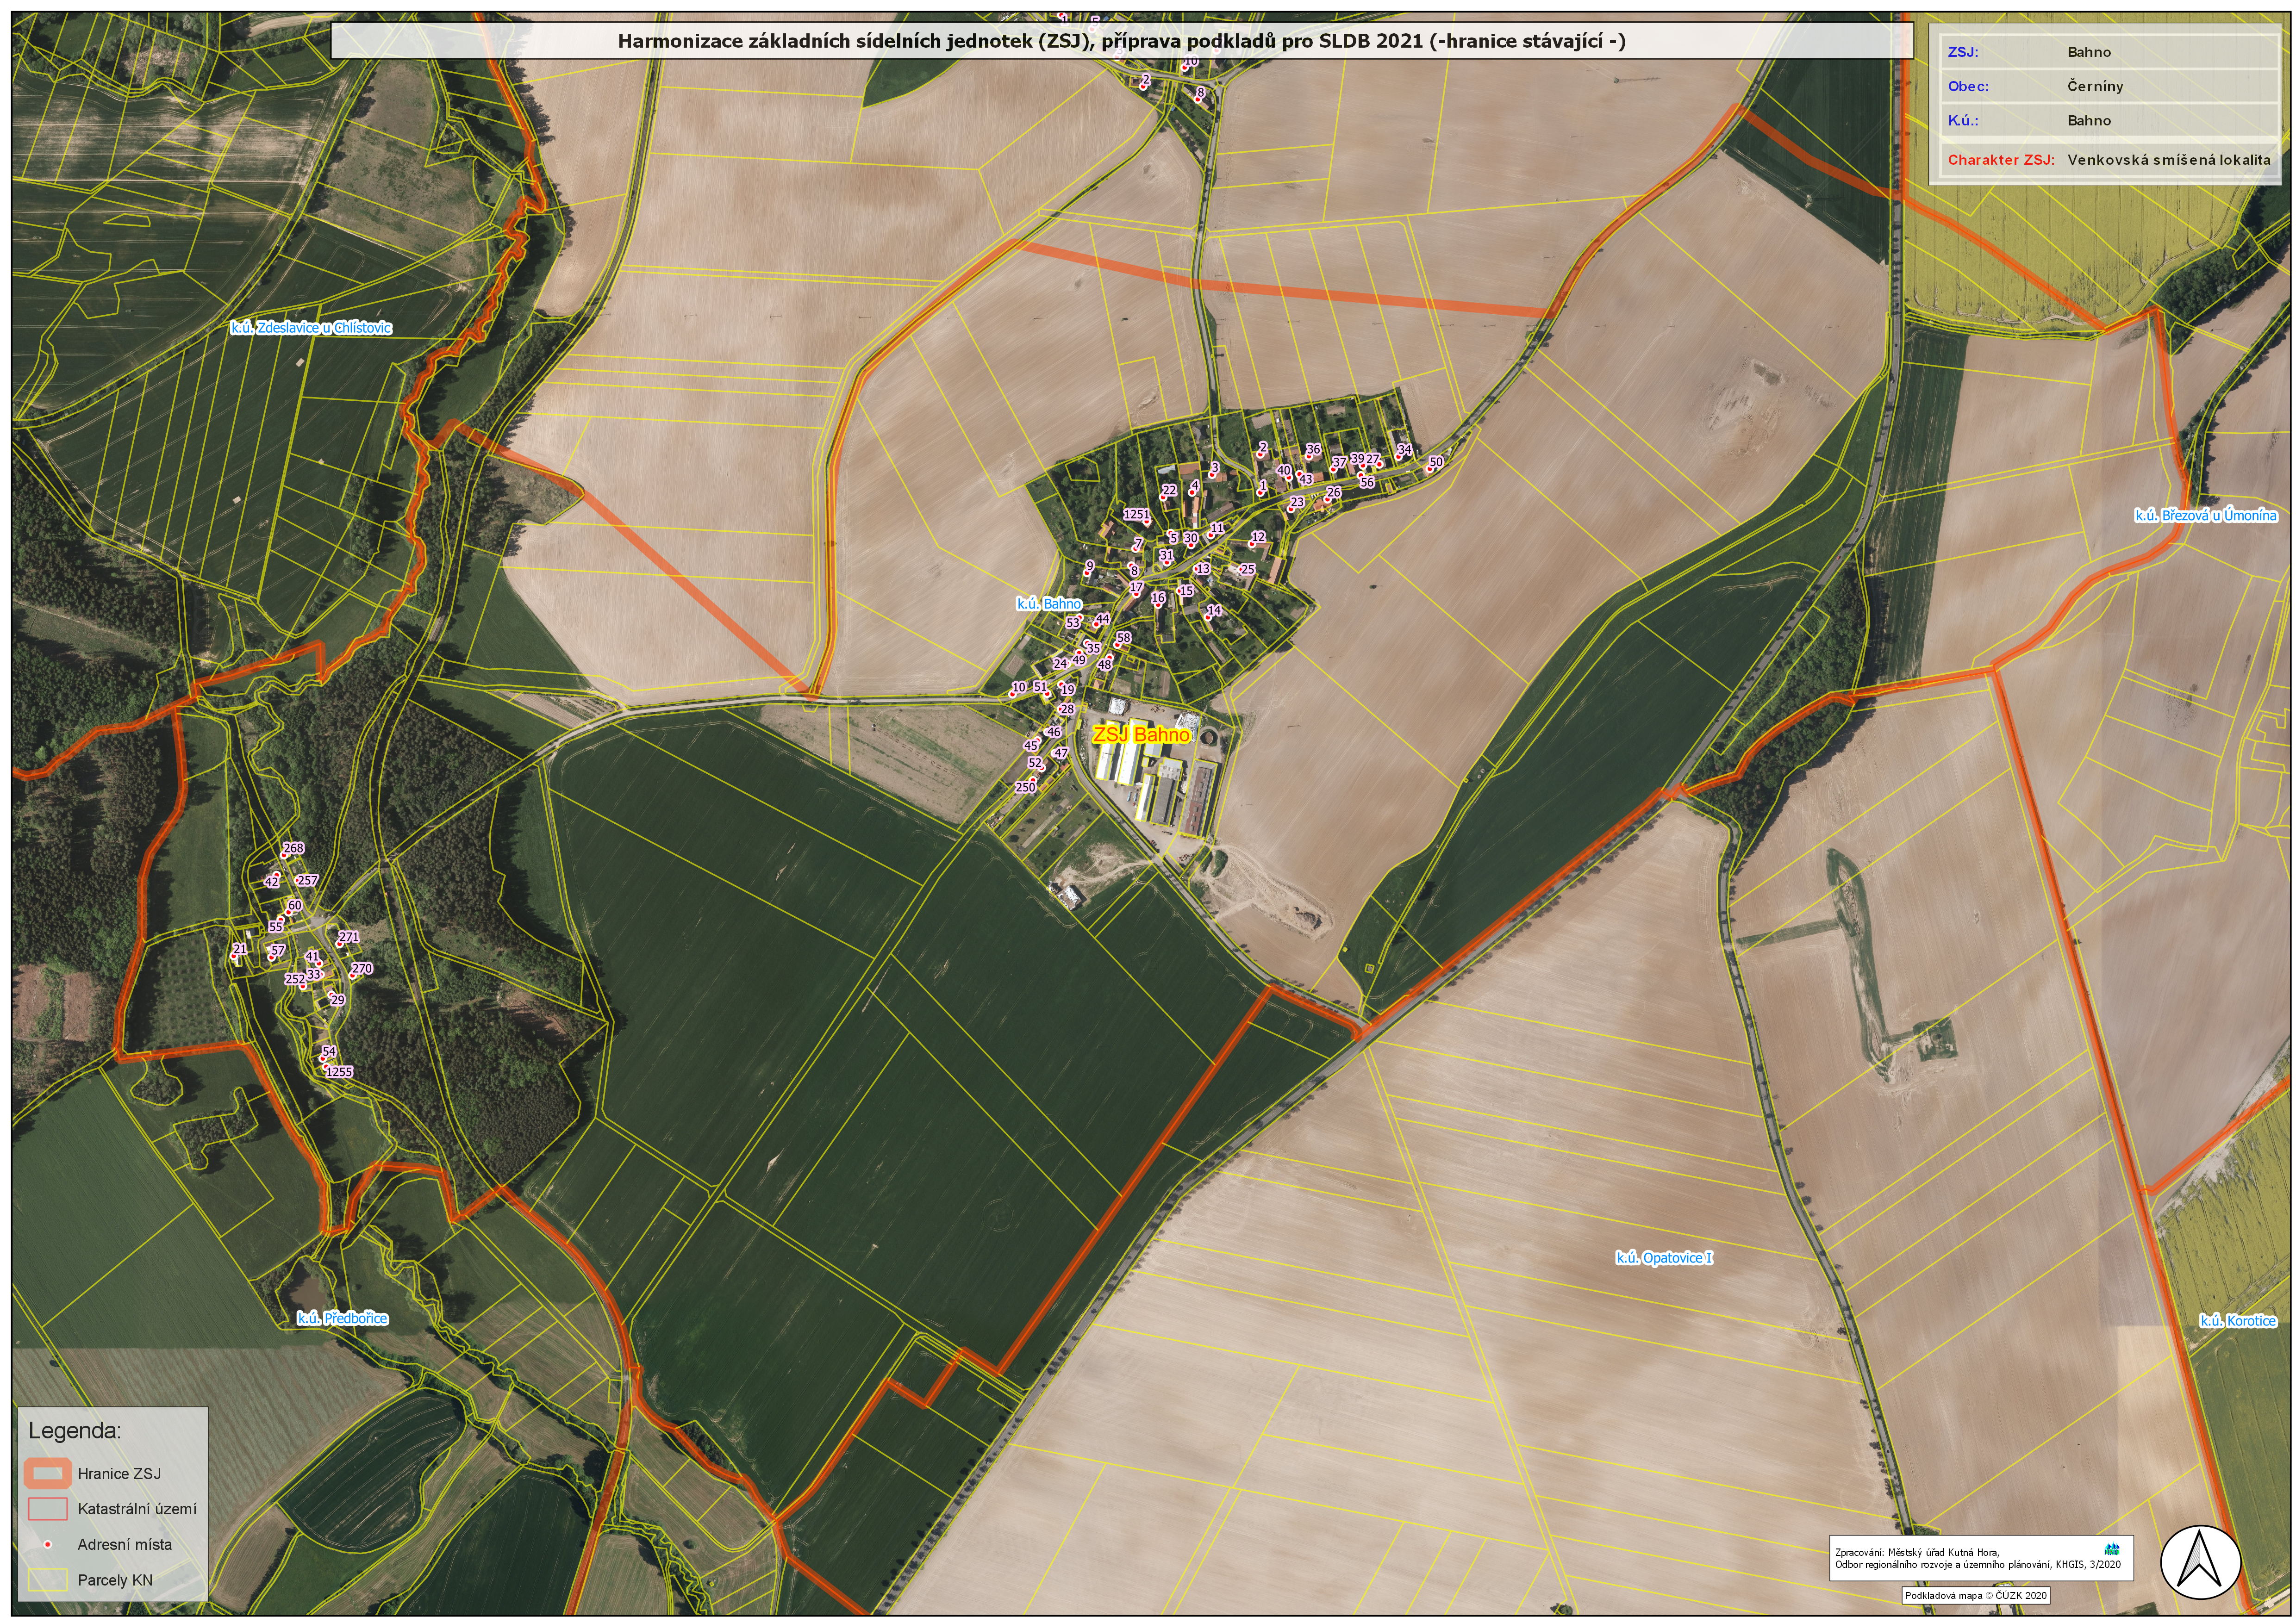Click address point number 1251
This screenshot has width=2296, height=1623.
1137,515
